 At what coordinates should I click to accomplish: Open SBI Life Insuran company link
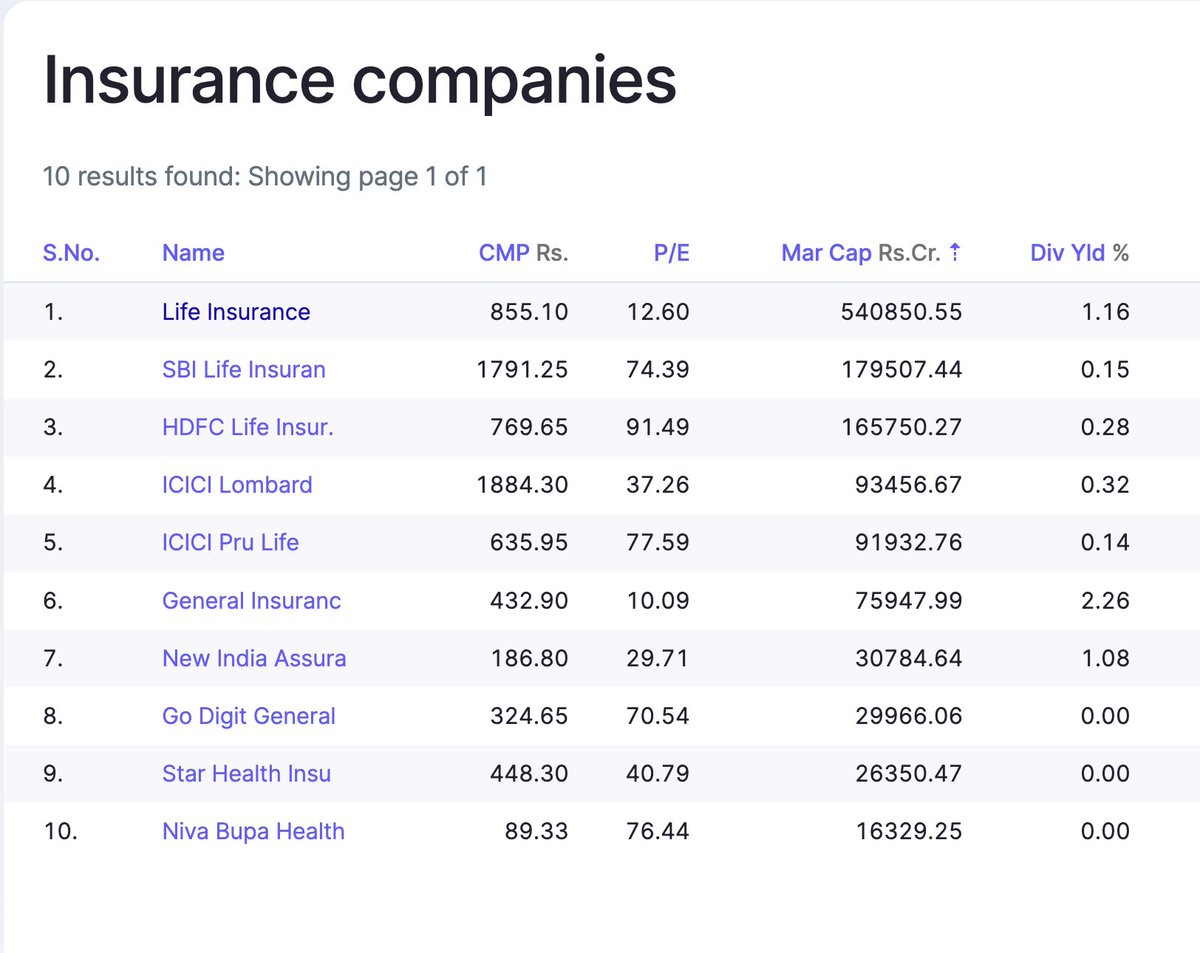pos(244,370)
